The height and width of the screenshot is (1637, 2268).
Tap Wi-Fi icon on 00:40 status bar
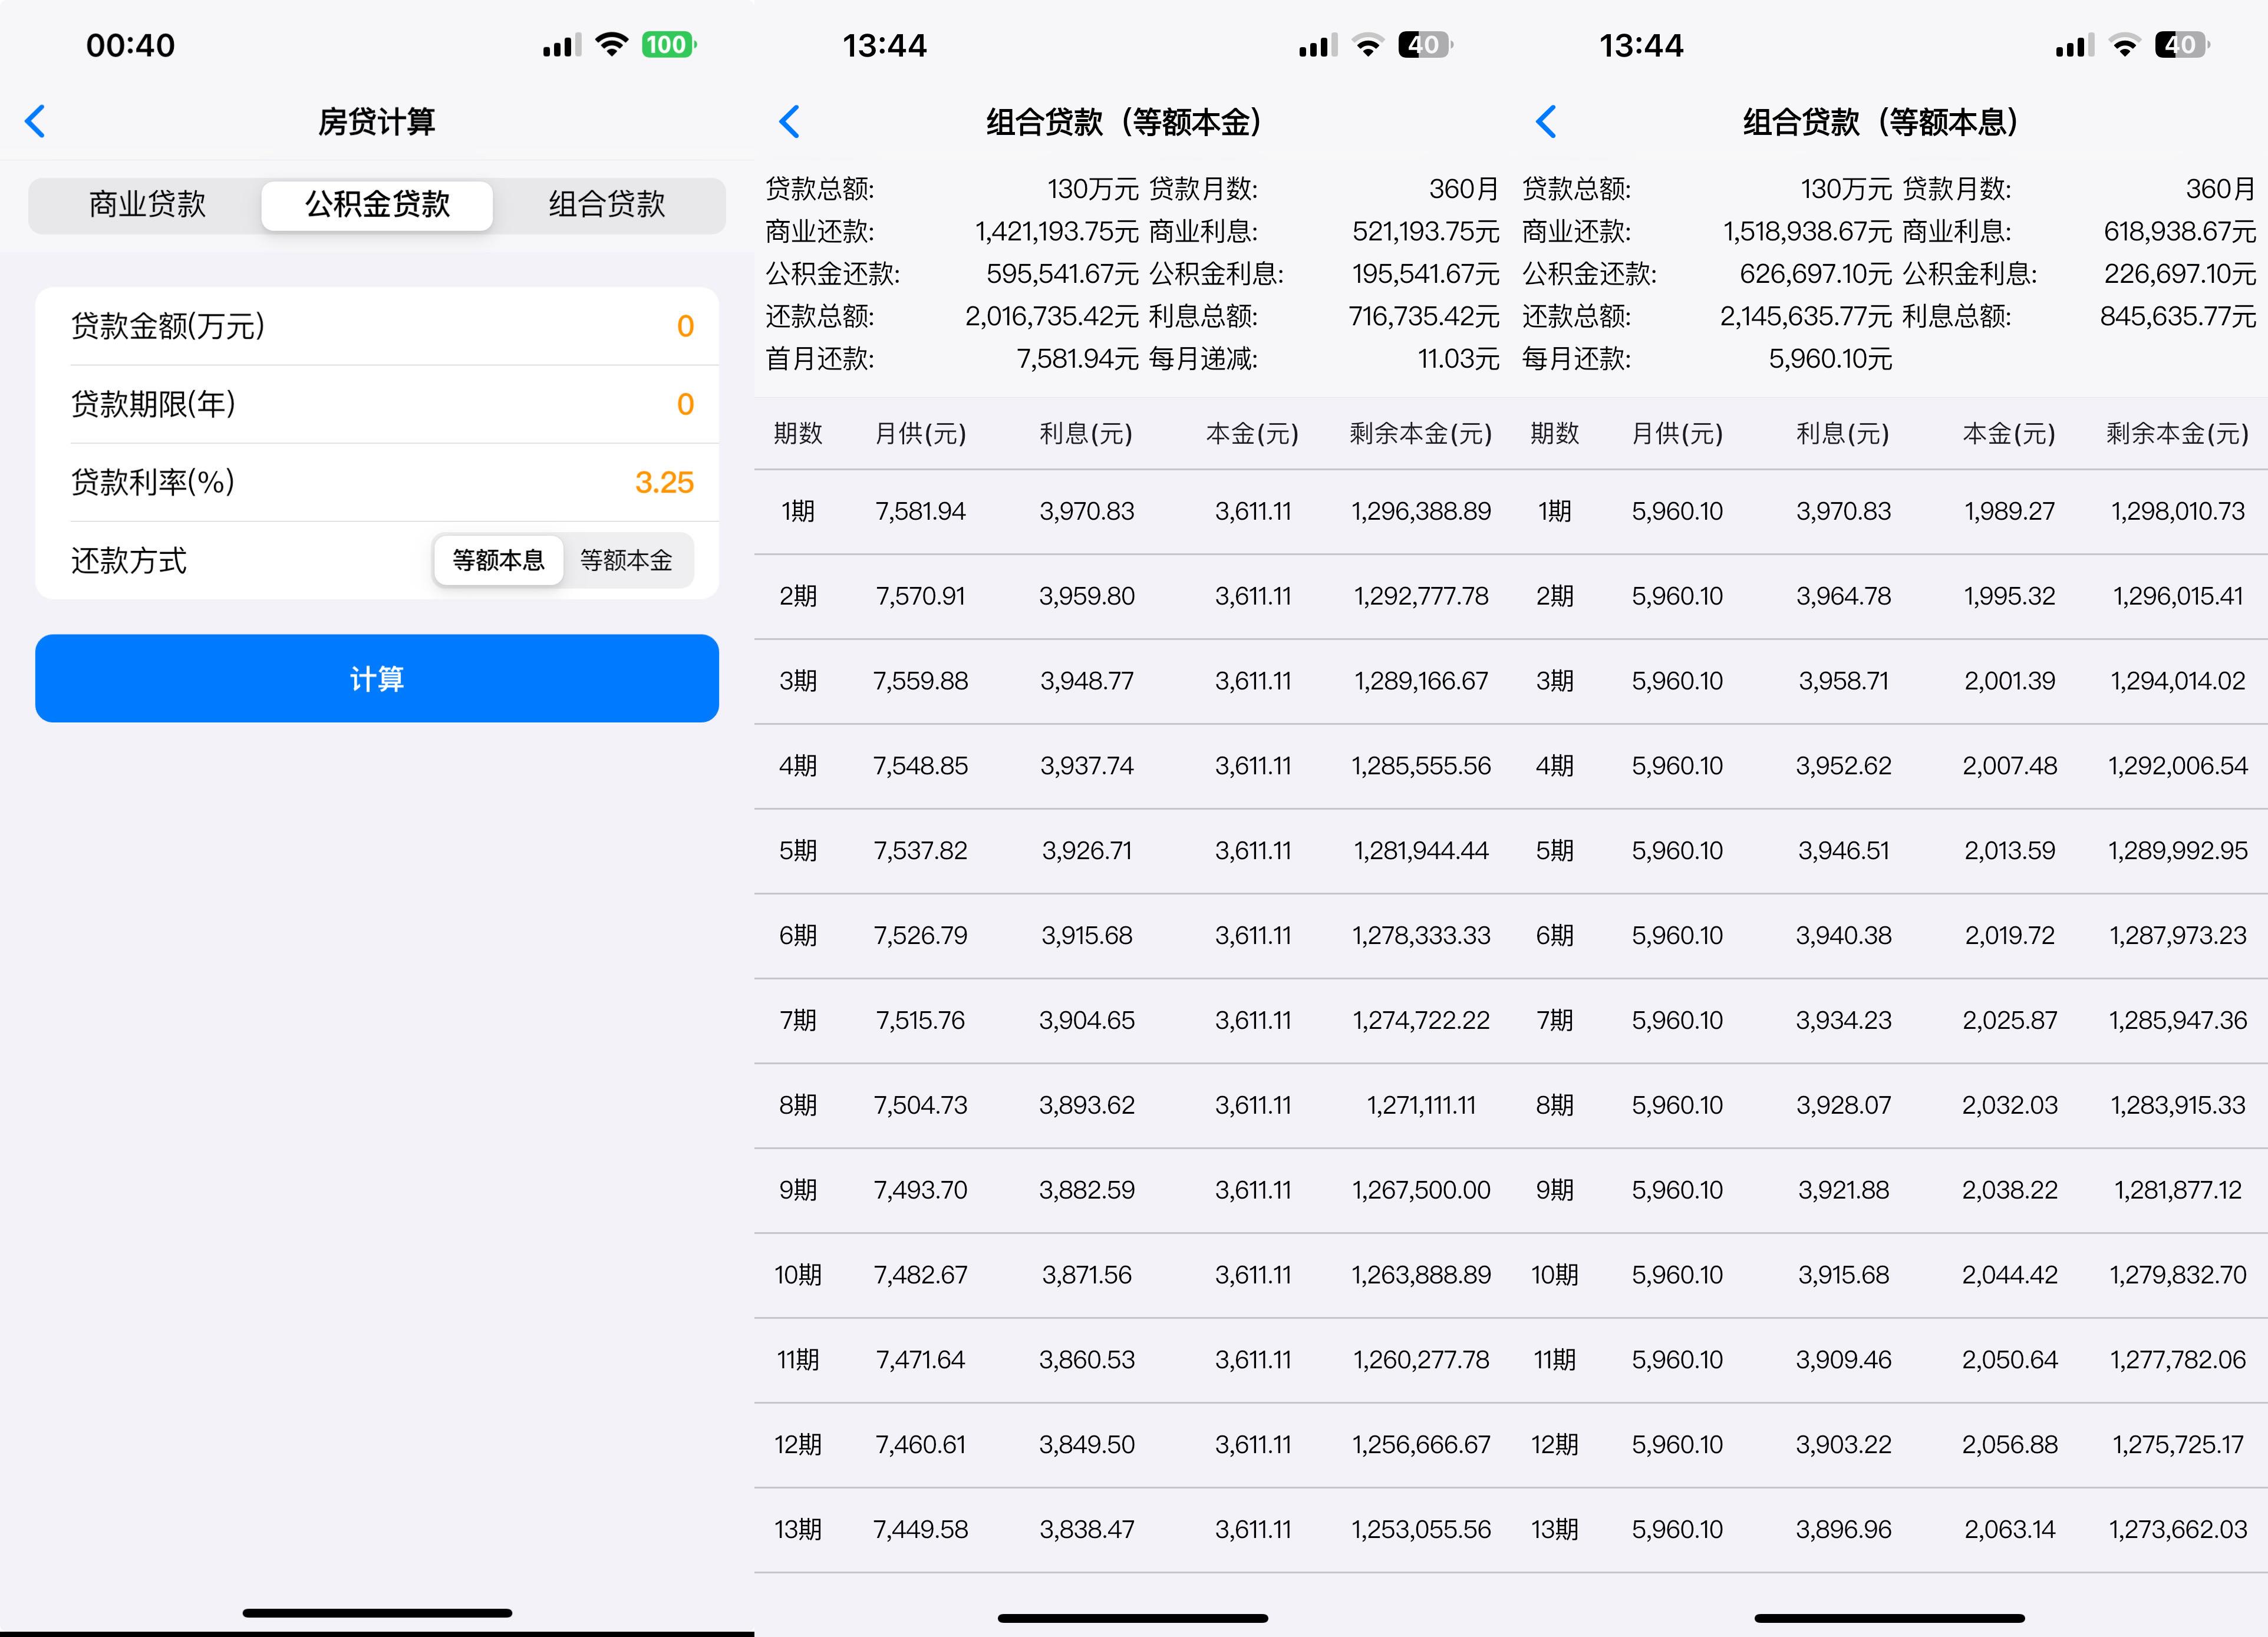pyautogui.click(x=611, y=44)
